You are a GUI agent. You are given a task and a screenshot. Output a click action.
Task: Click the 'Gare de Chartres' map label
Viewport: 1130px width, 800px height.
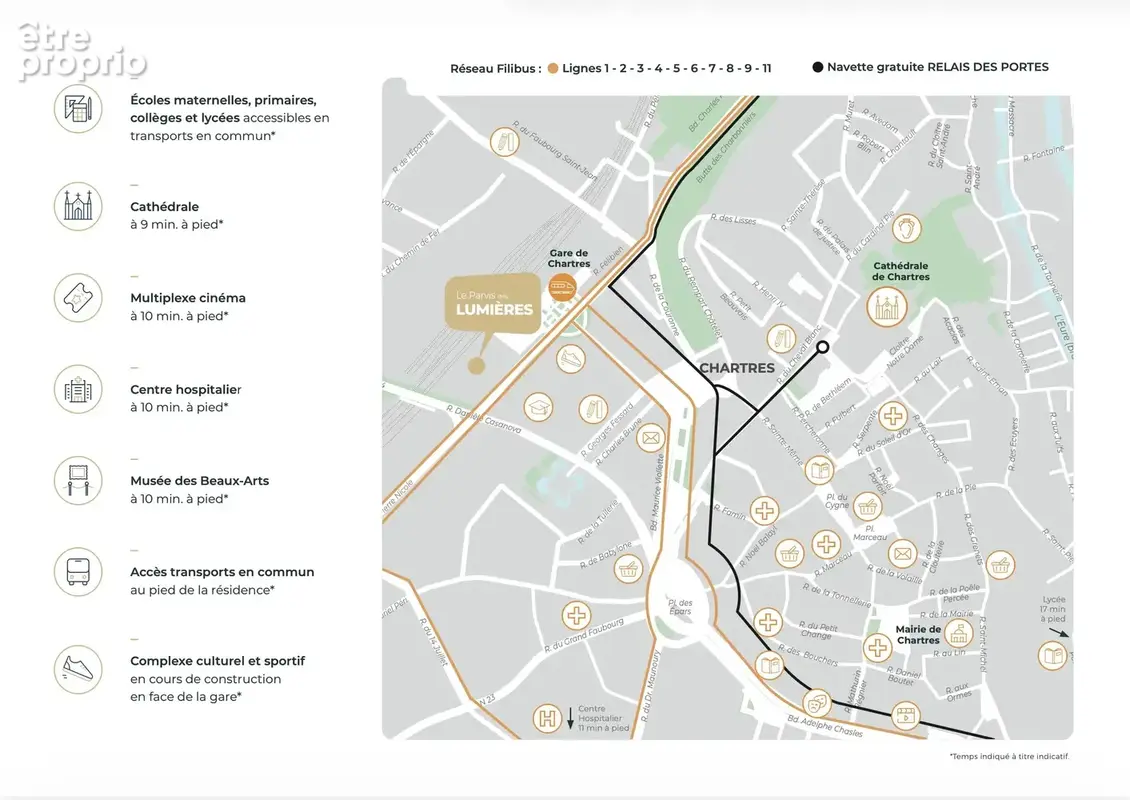[x=569, y=258]
